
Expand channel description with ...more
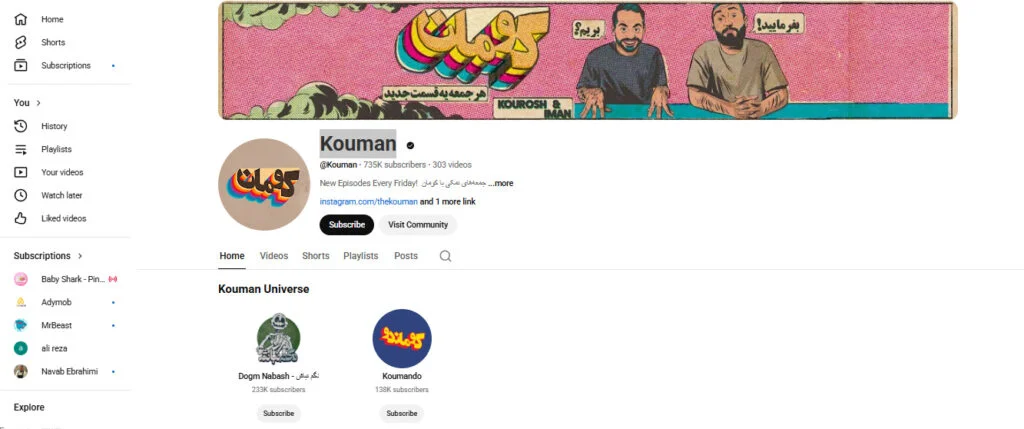[x=501, y=183]
